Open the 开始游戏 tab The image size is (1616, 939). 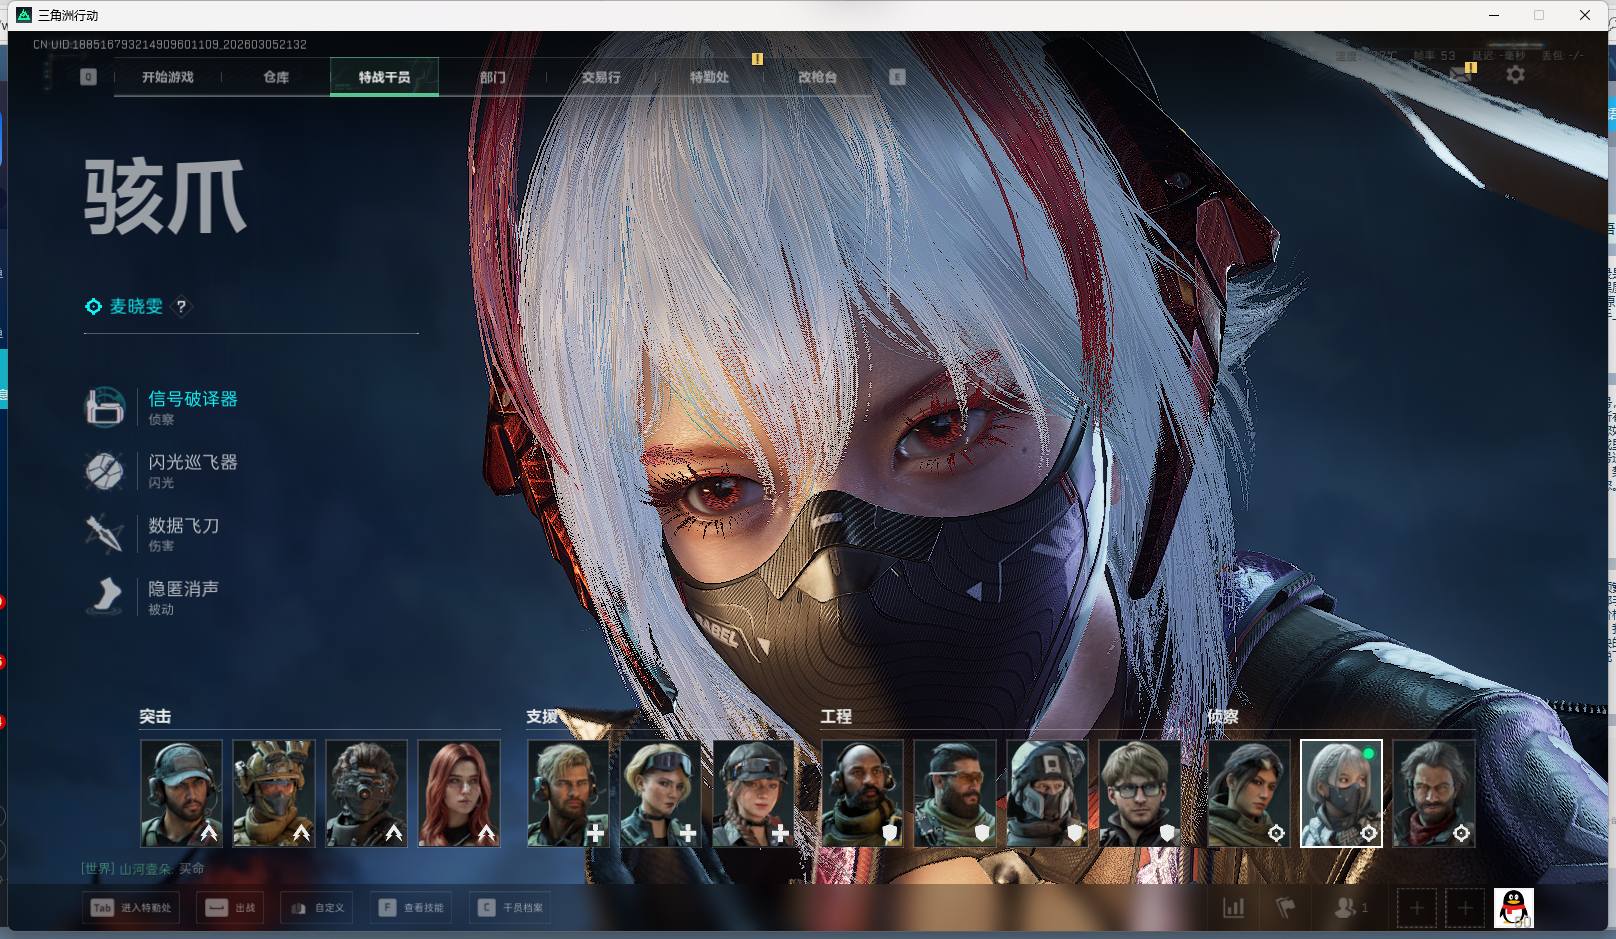pos(167,77)
